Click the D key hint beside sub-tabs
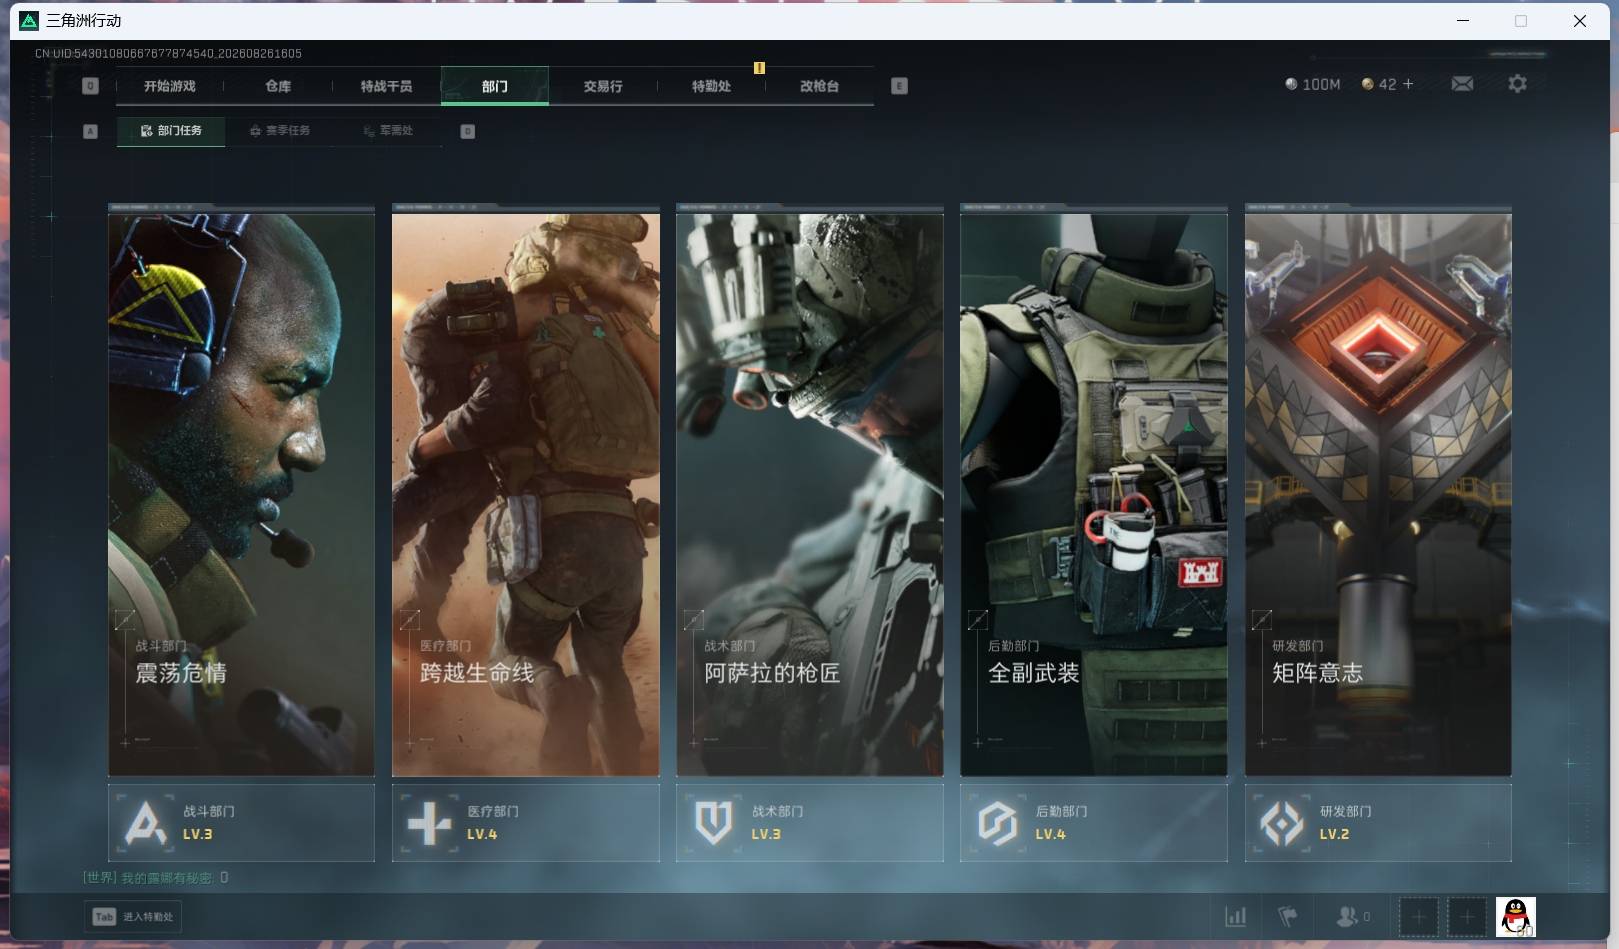The image size is (1619, 949). (467, 131)
